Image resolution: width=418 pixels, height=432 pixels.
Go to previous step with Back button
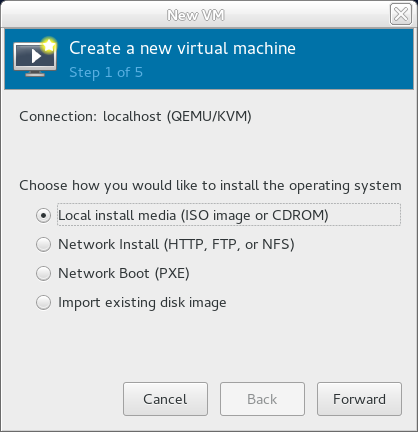(262, 399)
